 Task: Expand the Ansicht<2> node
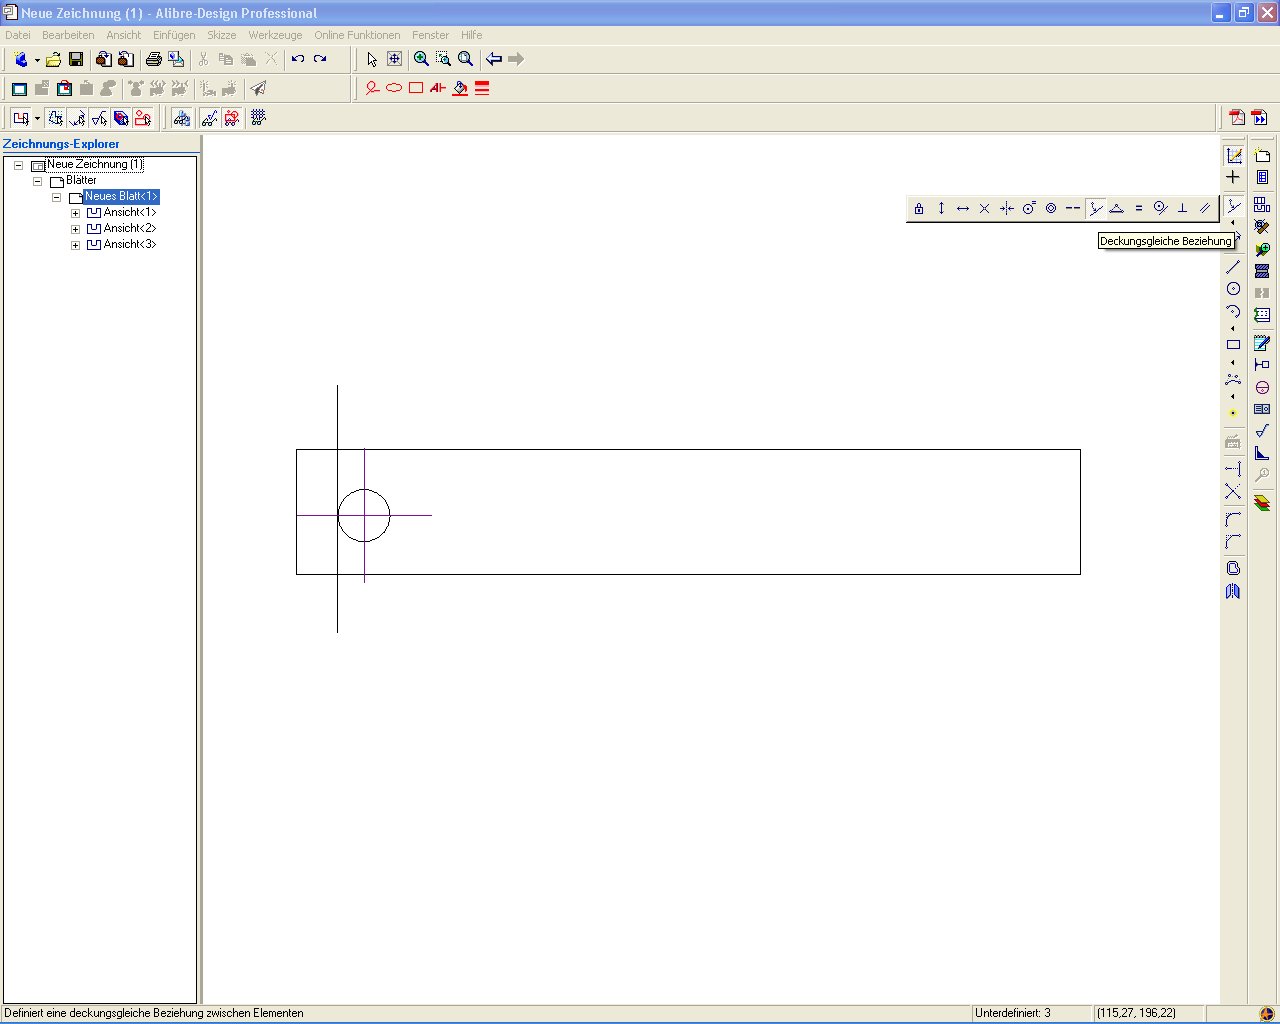click(75, 229)
